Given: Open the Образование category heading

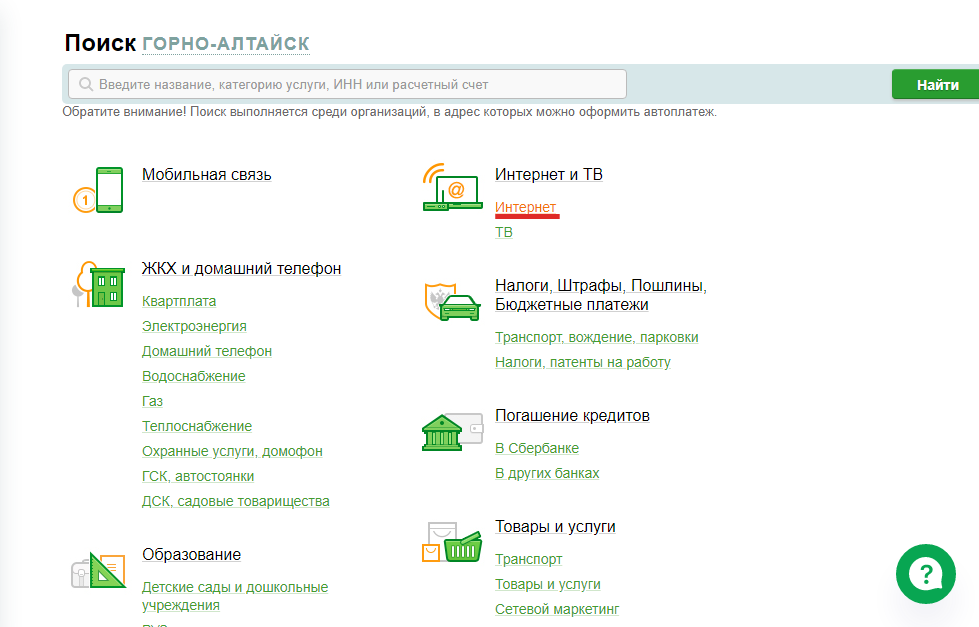Looking at the screenshot, I should point(192,555).
